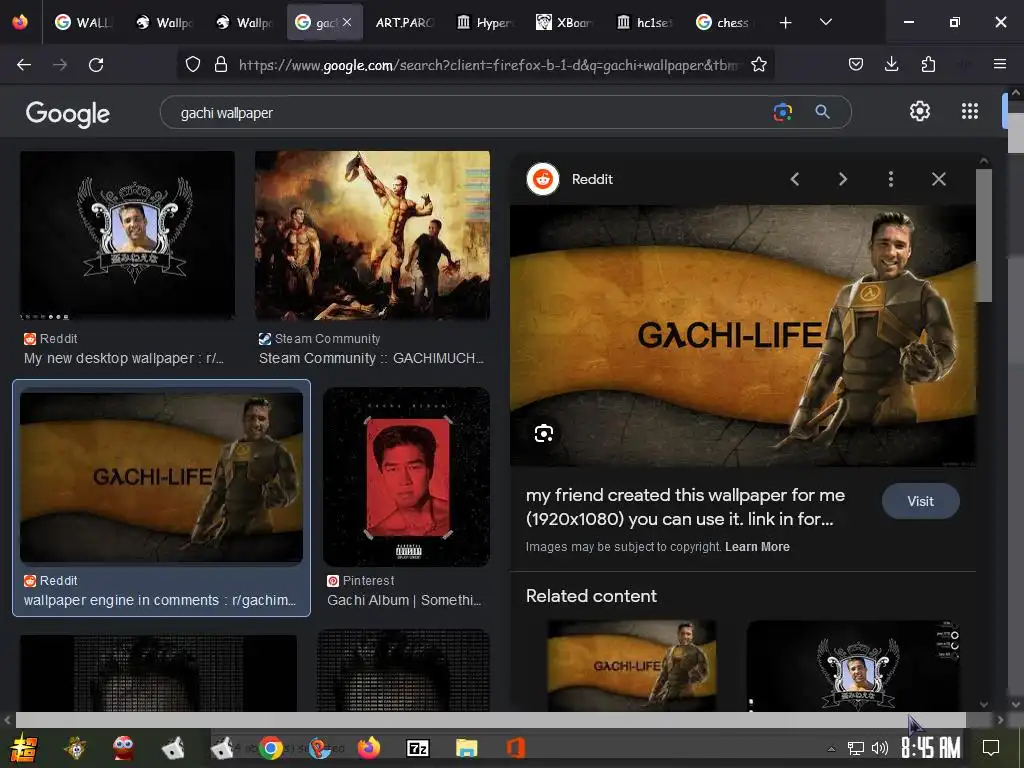Open related GACHI-LIFE thumbnail
Image resolution: width=1024 pixels, height=768 pixels.
click(x=632, y=665)
